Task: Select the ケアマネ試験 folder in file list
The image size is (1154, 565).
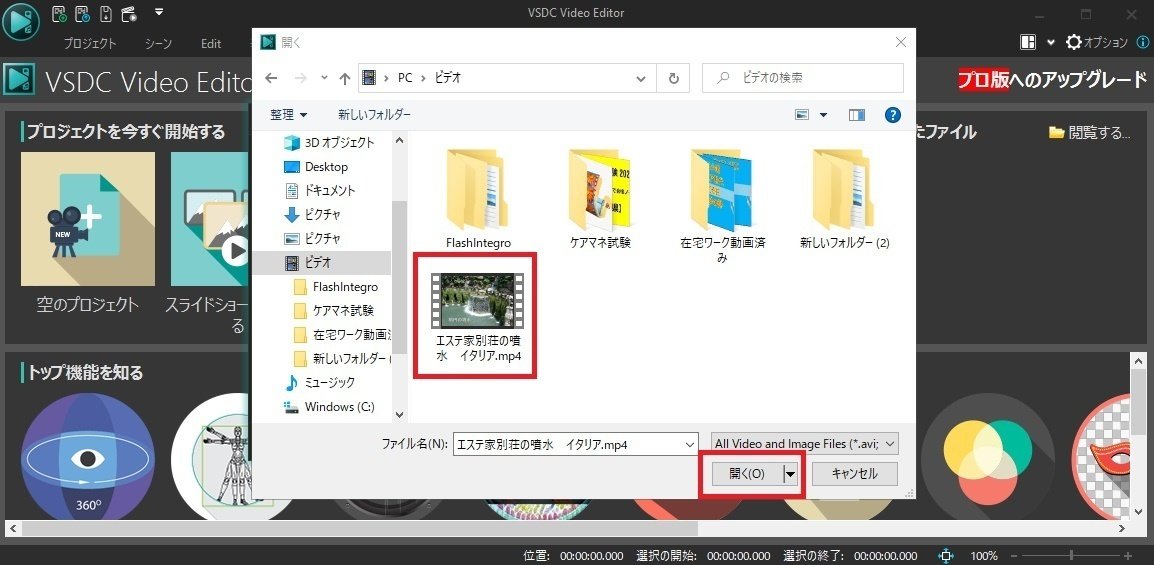Action: point(601,197)
